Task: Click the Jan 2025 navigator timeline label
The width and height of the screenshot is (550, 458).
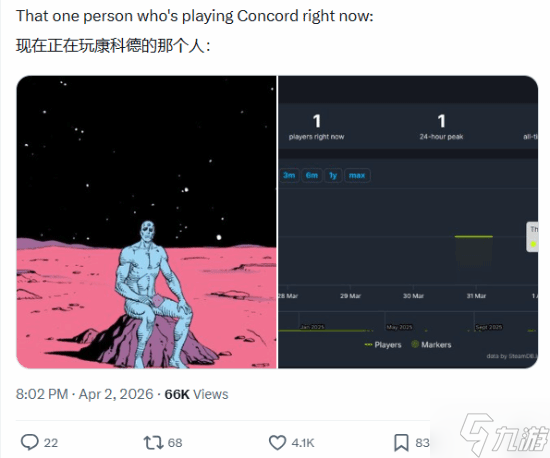Action: pos(312,327)
